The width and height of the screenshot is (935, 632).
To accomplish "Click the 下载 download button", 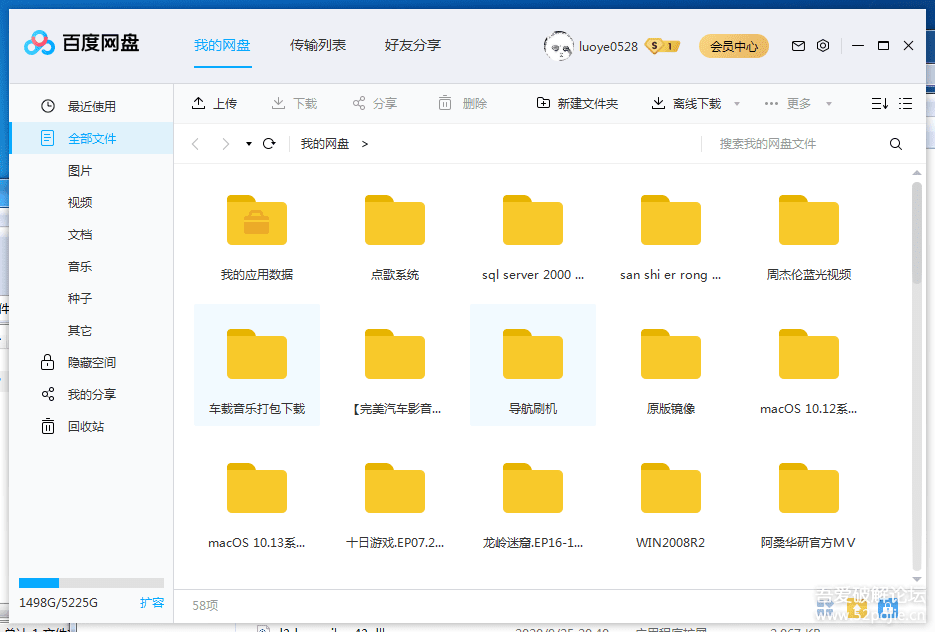I will tap(294, 103).
